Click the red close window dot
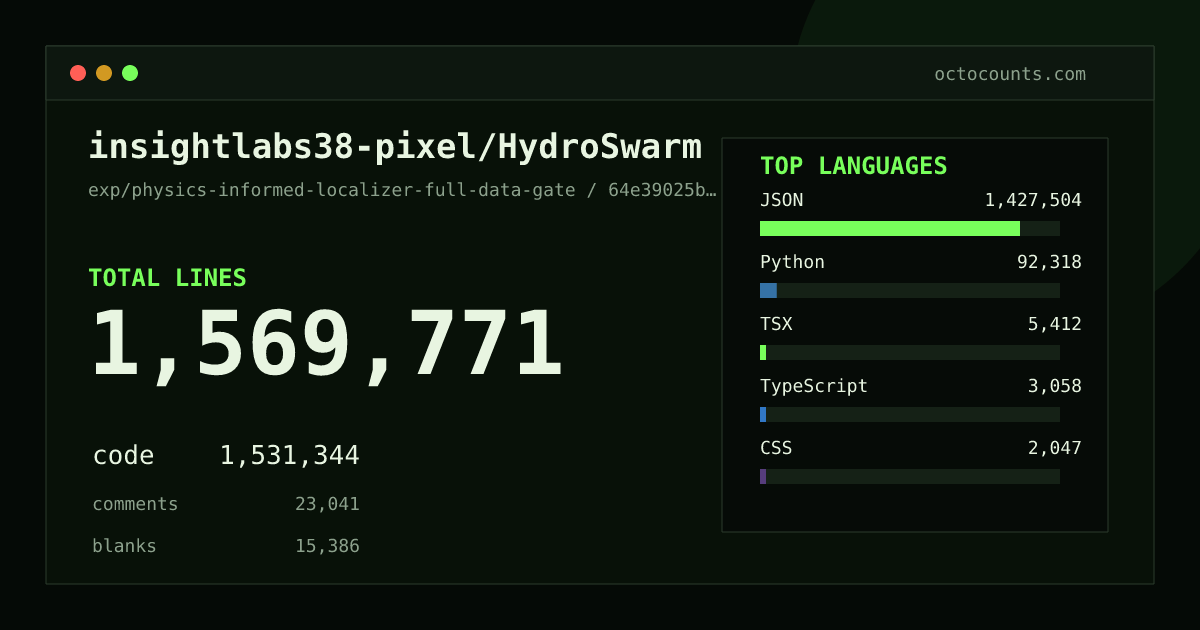The image size is (1200, 630). point(78,73)
